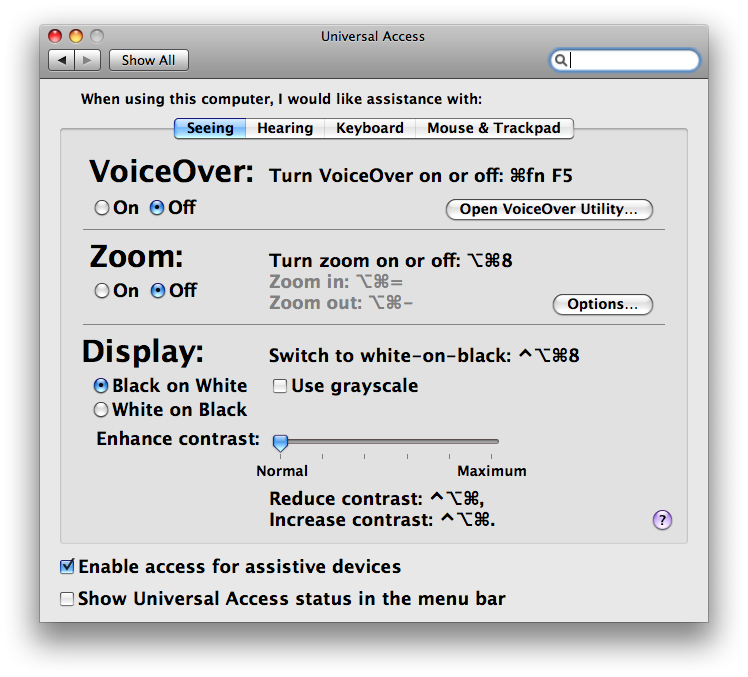Click the Enhance contrast slider thumb
748x677 pixels.
click(x=280, y=443)
